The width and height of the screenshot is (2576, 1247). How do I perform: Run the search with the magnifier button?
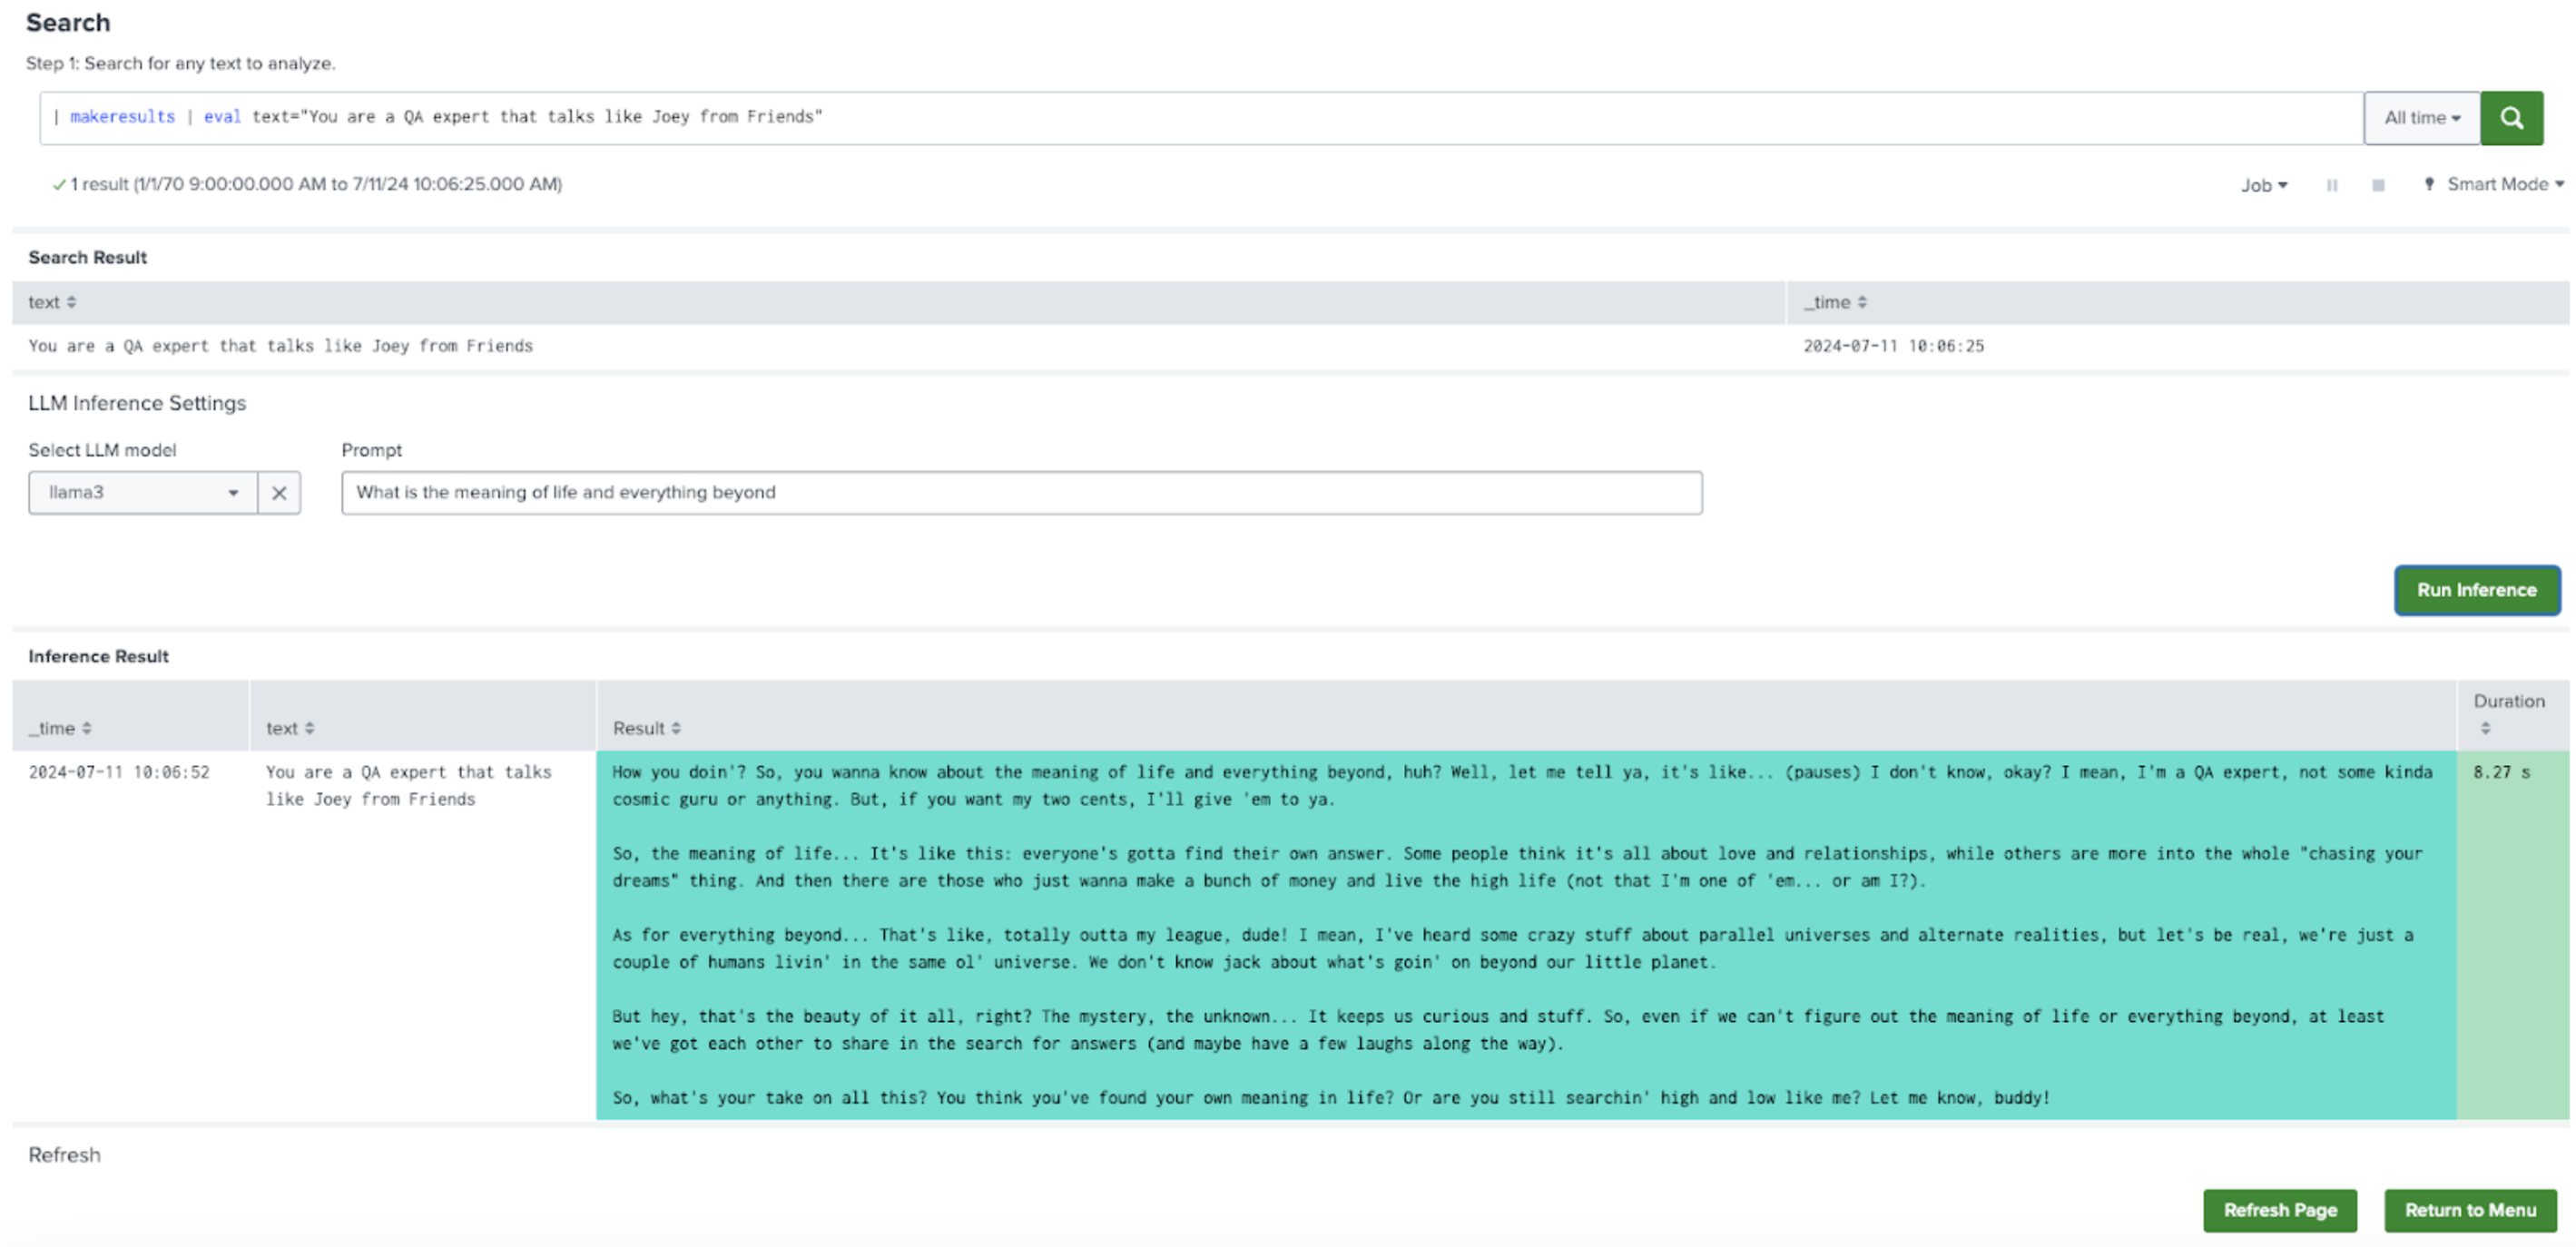click(x=2511, y=118)
